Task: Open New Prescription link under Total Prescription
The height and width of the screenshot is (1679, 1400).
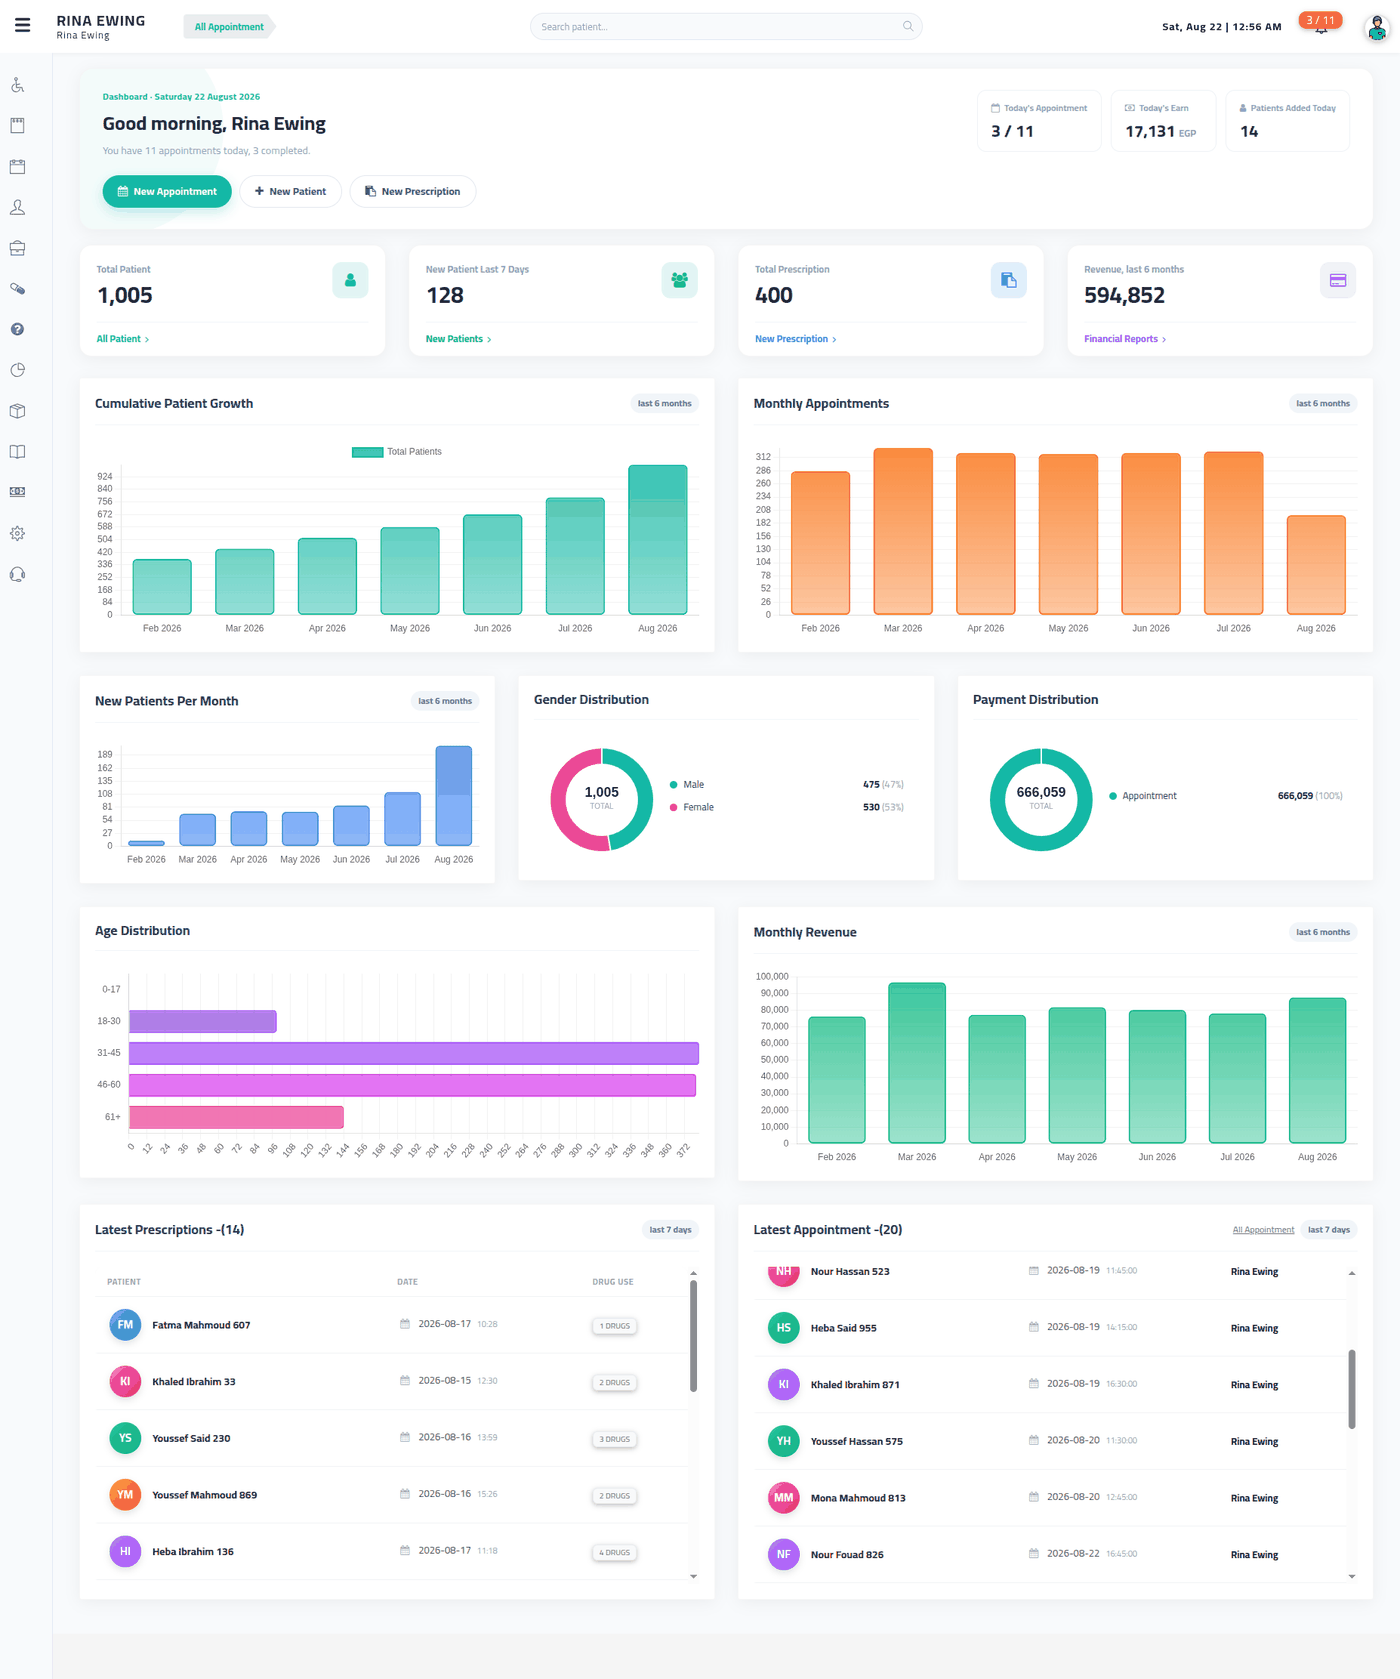Action: point(795,339)
